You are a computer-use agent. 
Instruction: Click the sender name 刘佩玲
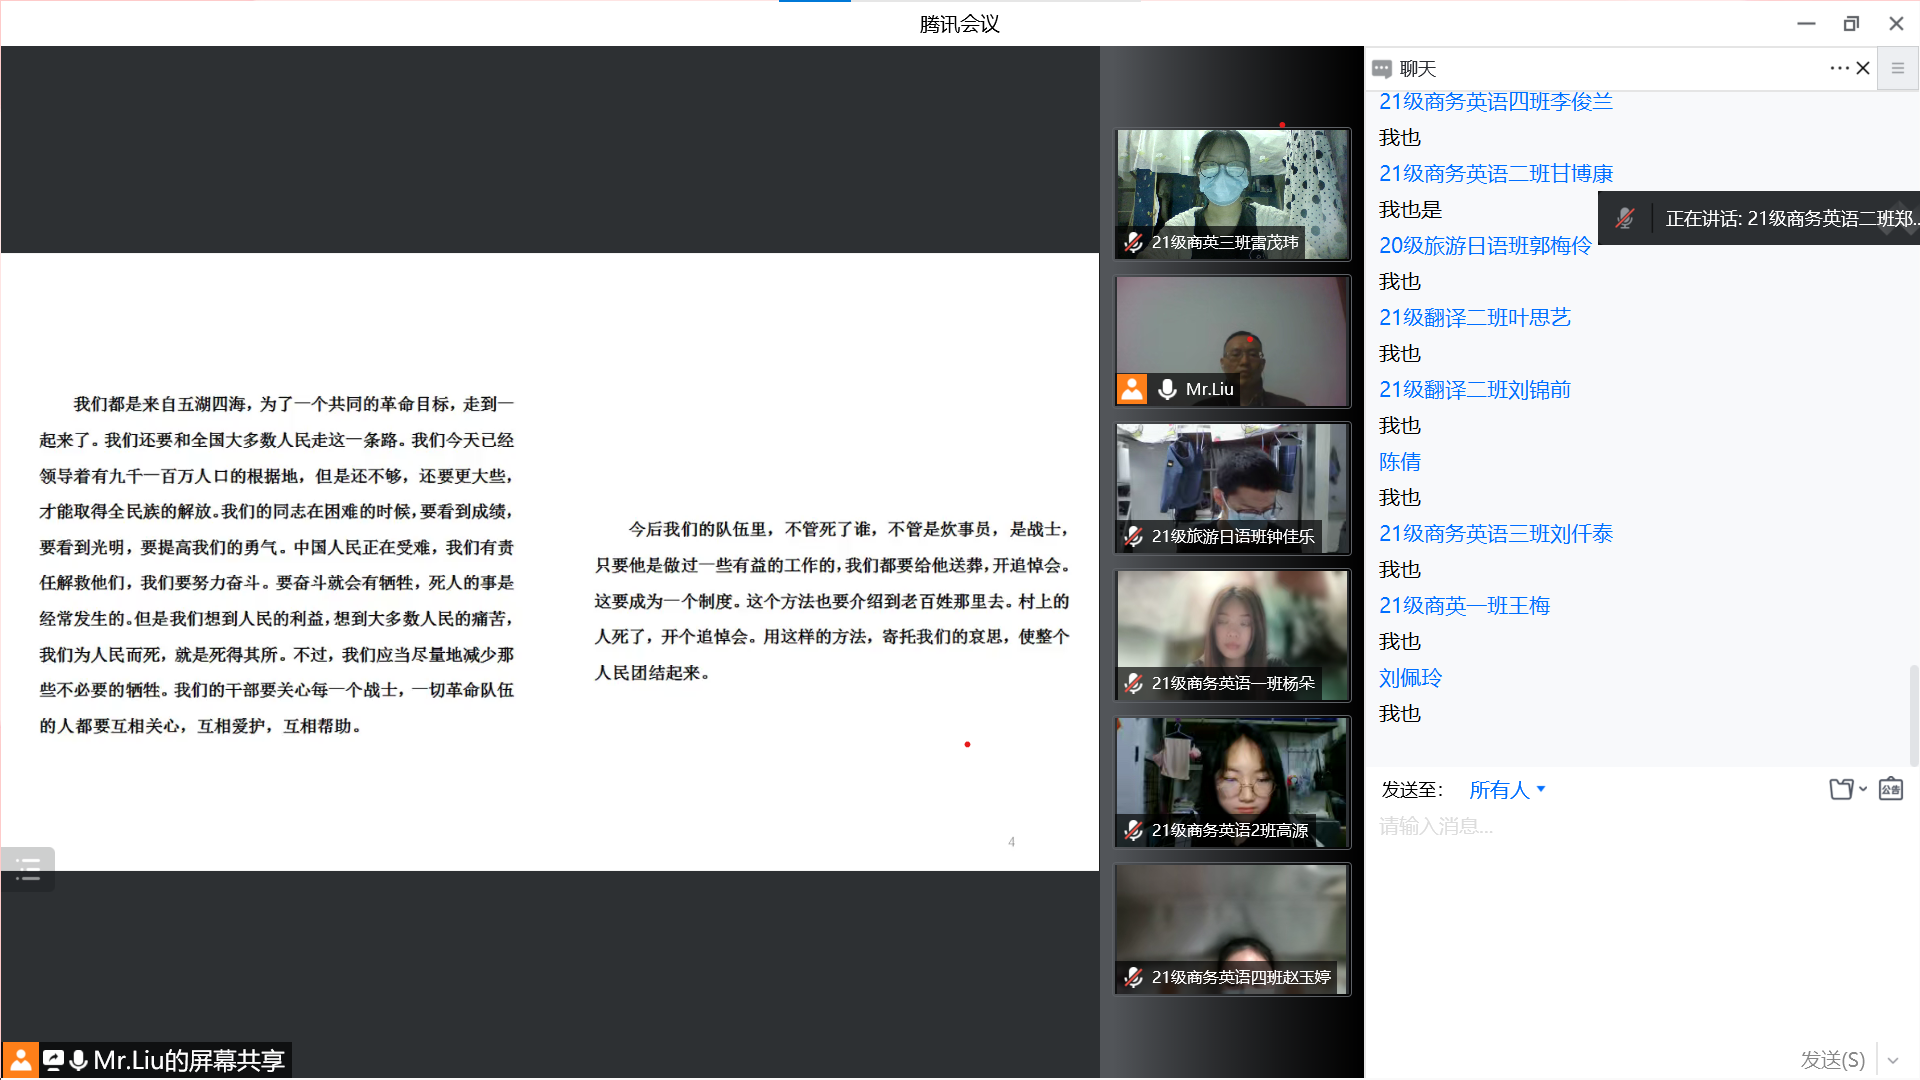click(x=1410, y=678)
